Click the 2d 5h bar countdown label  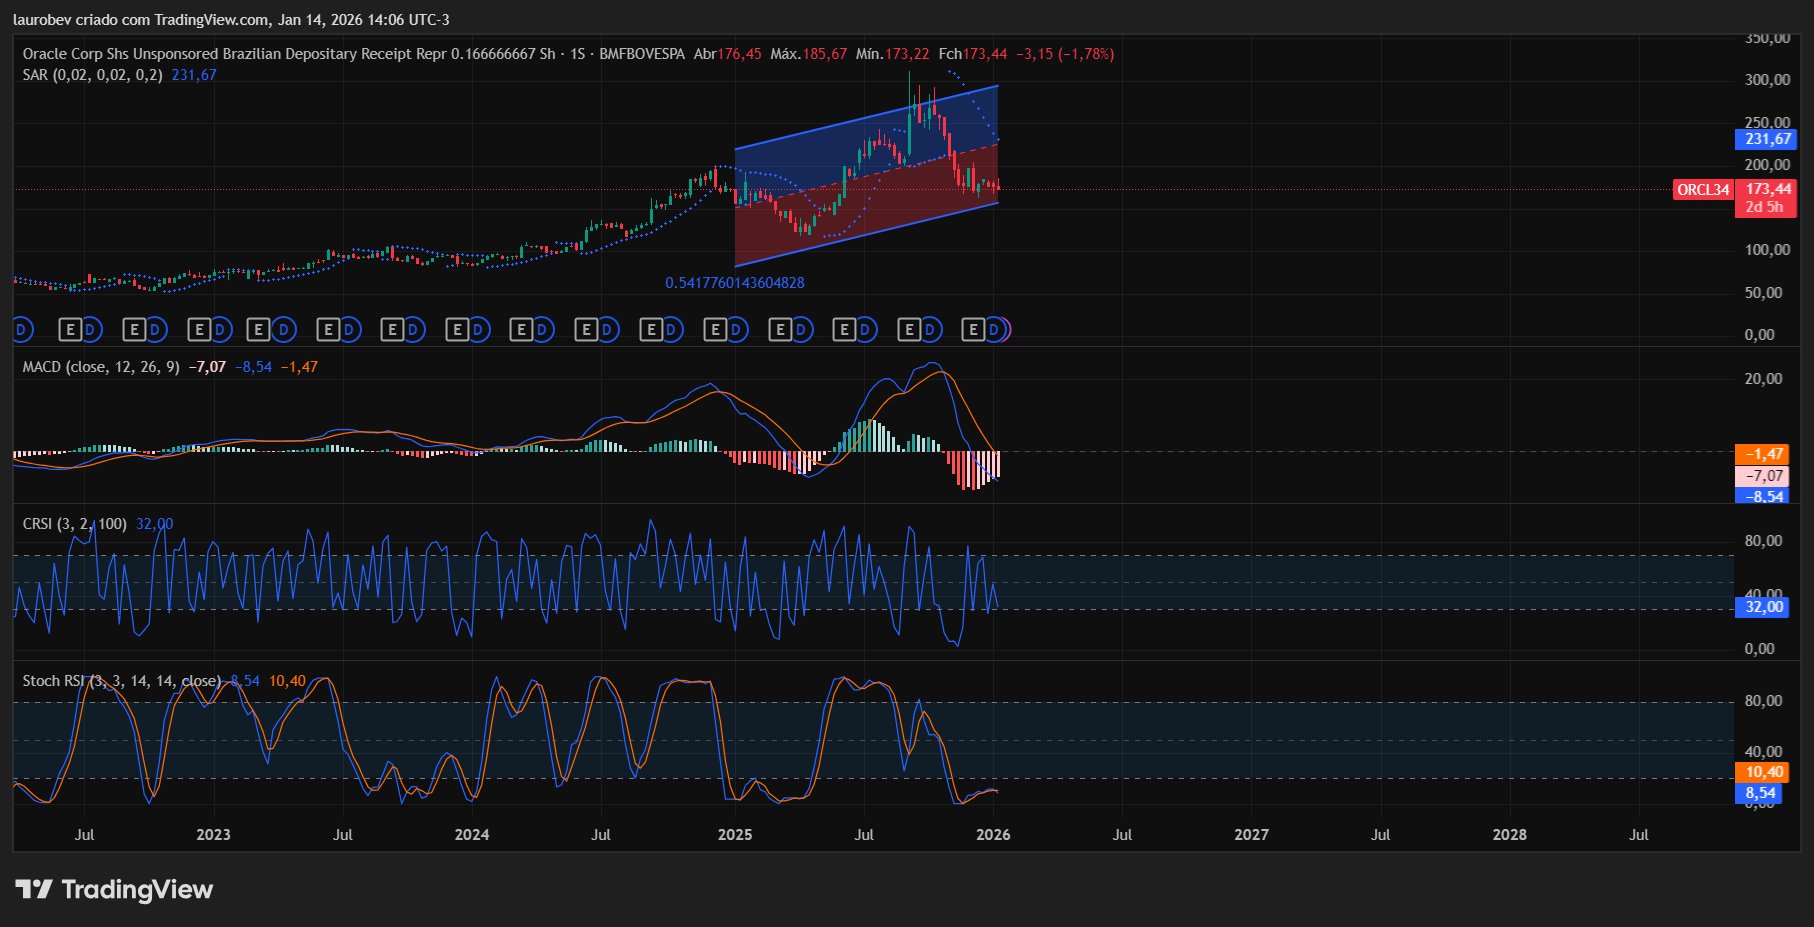click(1764, 207)
